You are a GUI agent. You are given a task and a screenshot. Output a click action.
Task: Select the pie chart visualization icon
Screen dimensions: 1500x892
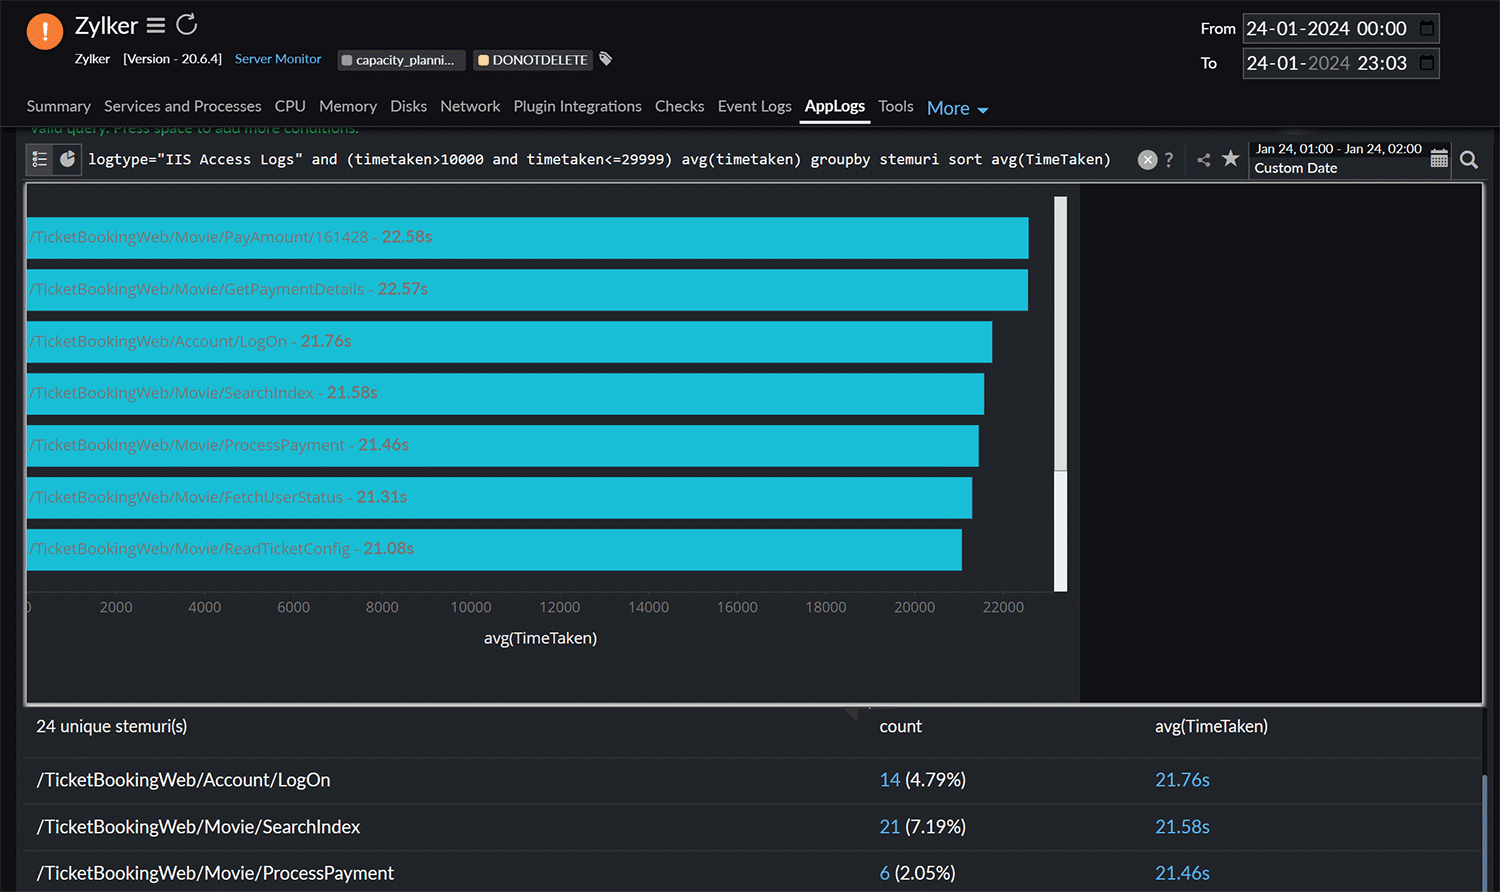[66, 159]
